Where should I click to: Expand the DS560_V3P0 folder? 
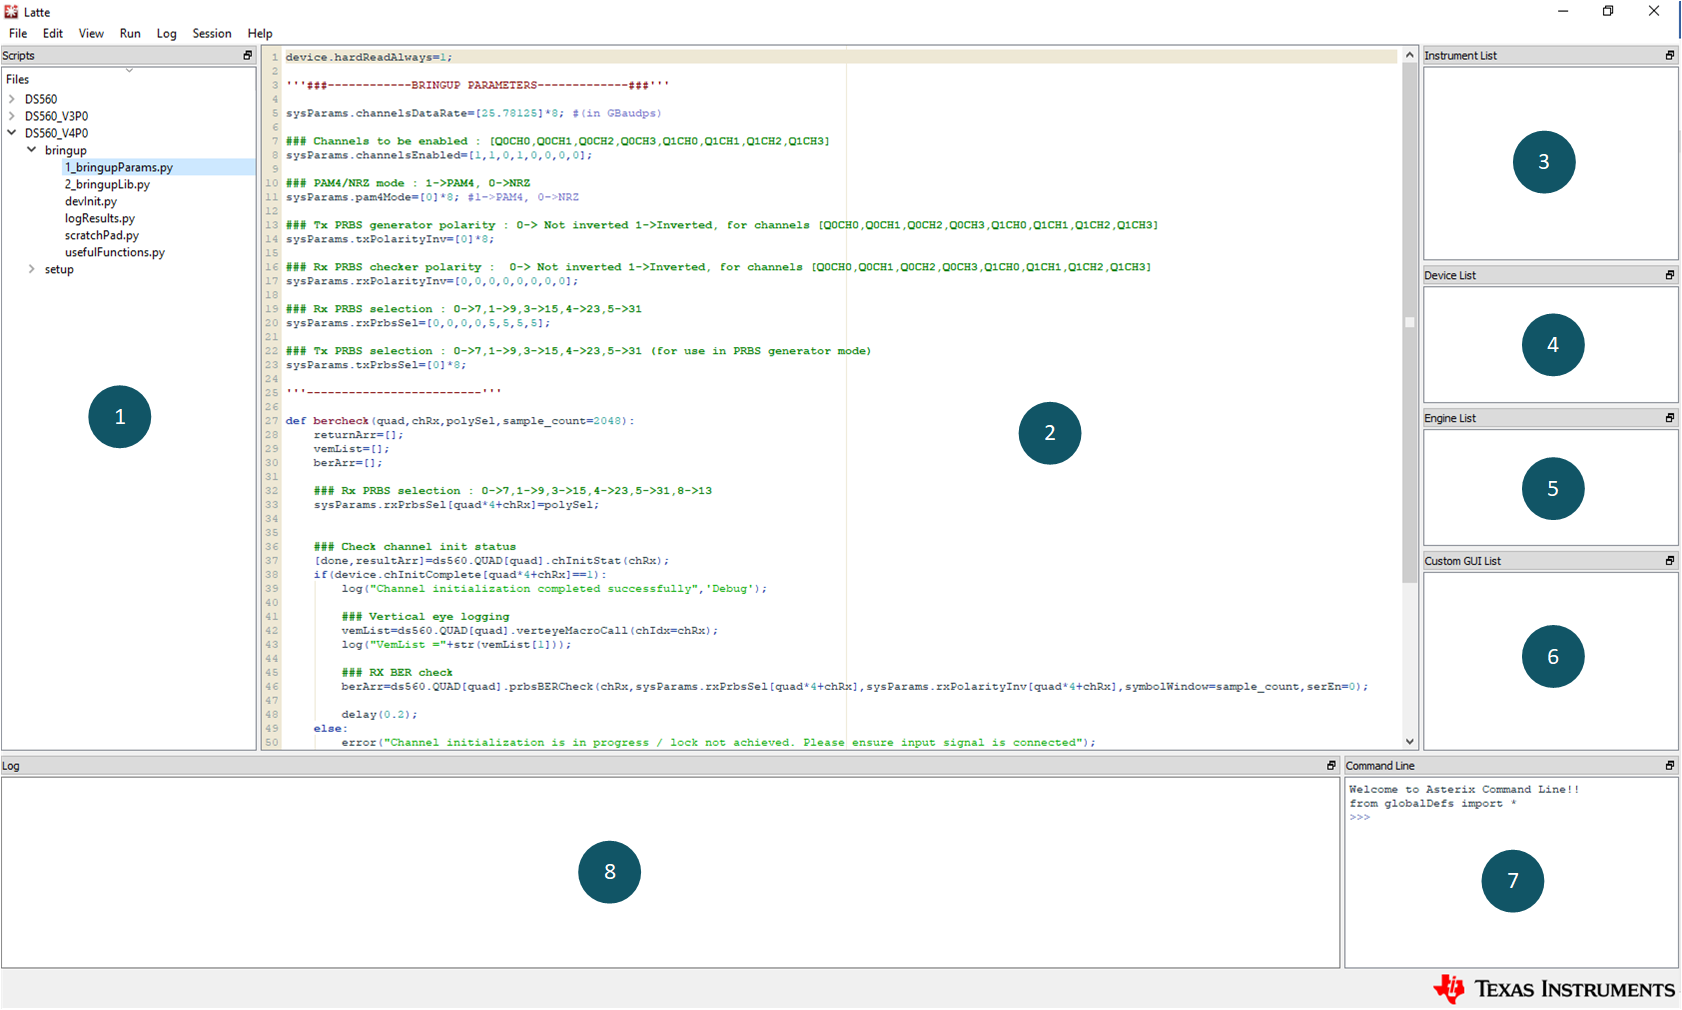pos(13,116)
